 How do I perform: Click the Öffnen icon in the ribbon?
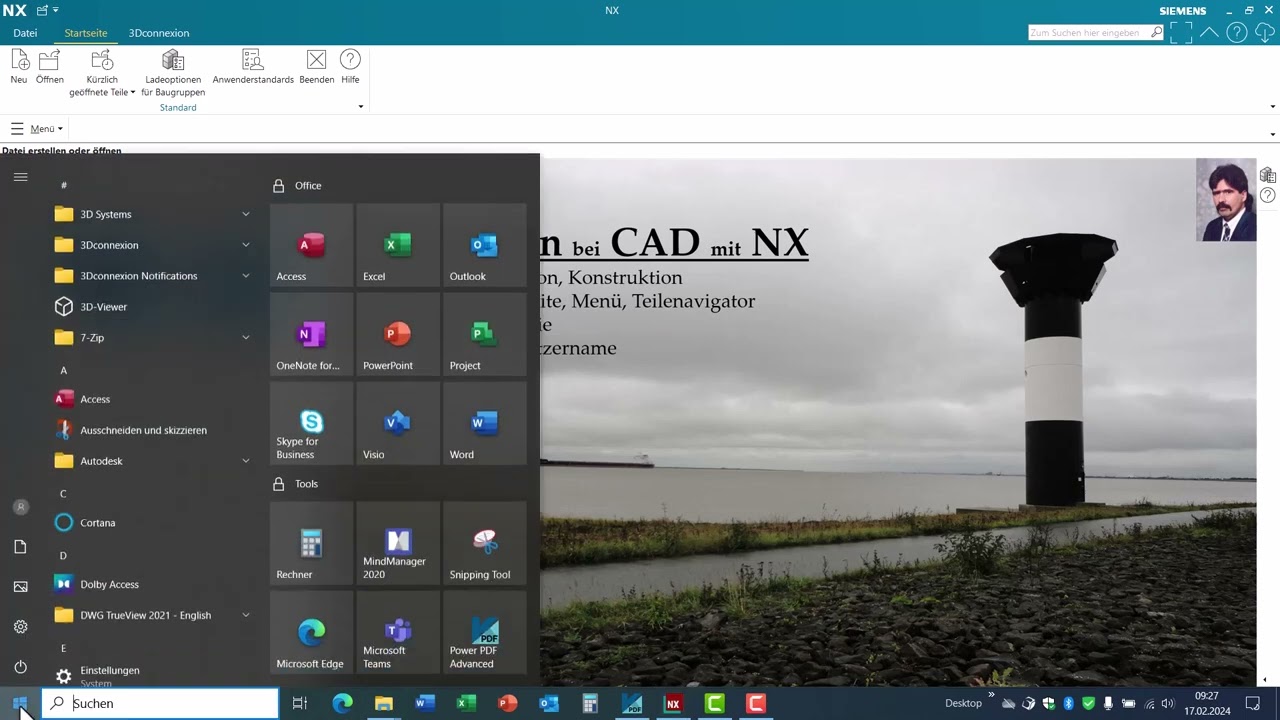click(x=49, y=60)
